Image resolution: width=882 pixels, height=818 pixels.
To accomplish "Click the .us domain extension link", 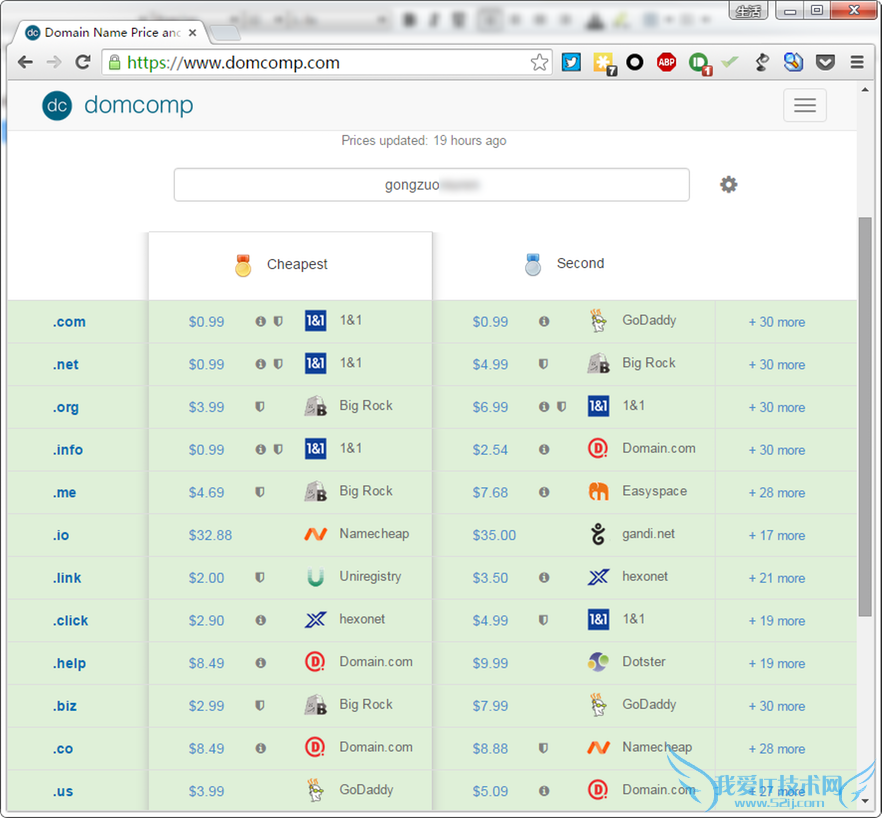I will [62, 792].
